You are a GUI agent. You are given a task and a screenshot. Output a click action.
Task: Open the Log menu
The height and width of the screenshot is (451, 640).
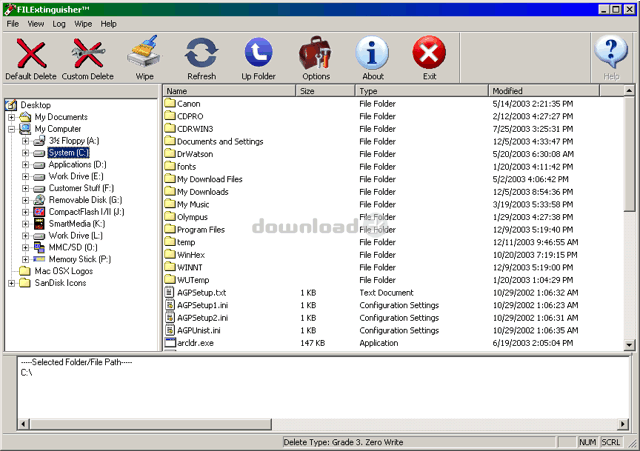[59, 24]
